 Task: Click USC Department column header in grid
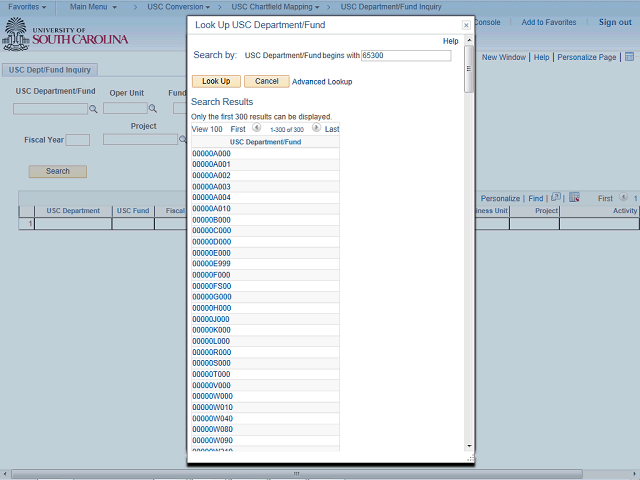[73, 211]
